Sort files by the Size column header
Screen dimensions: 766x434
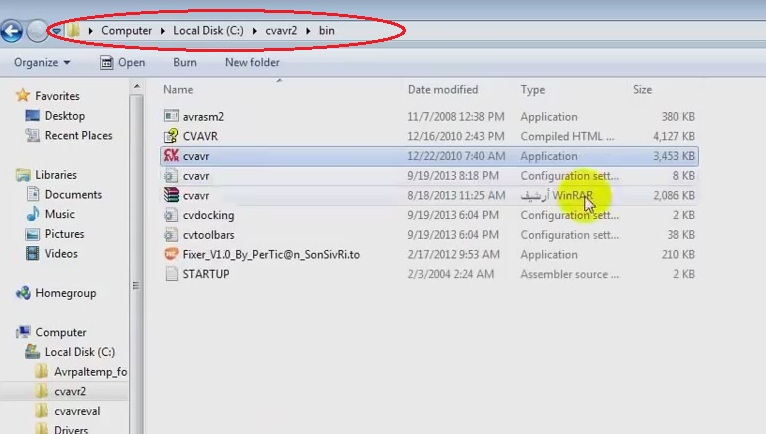point(642,90)
